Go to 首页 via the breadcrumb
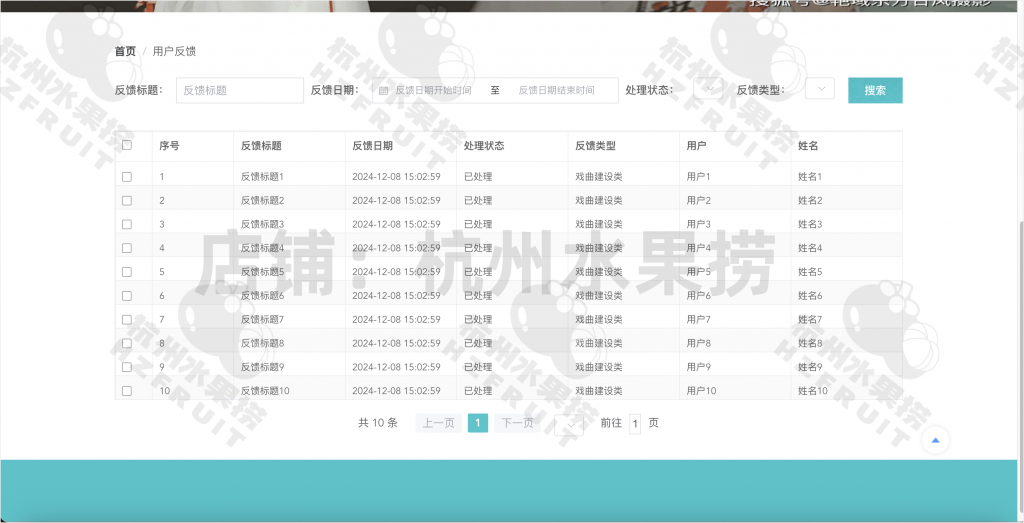 [125, 51]
